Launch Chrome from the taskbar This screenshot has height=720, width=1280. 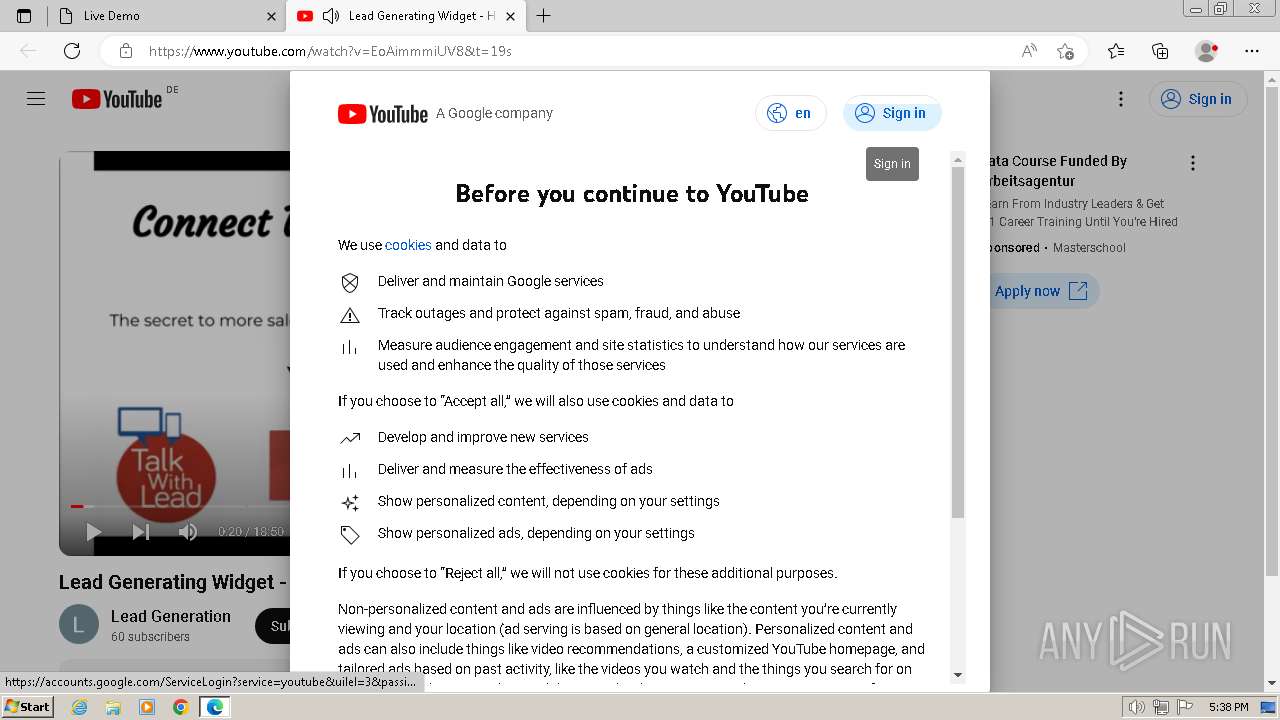coord(180,707)
